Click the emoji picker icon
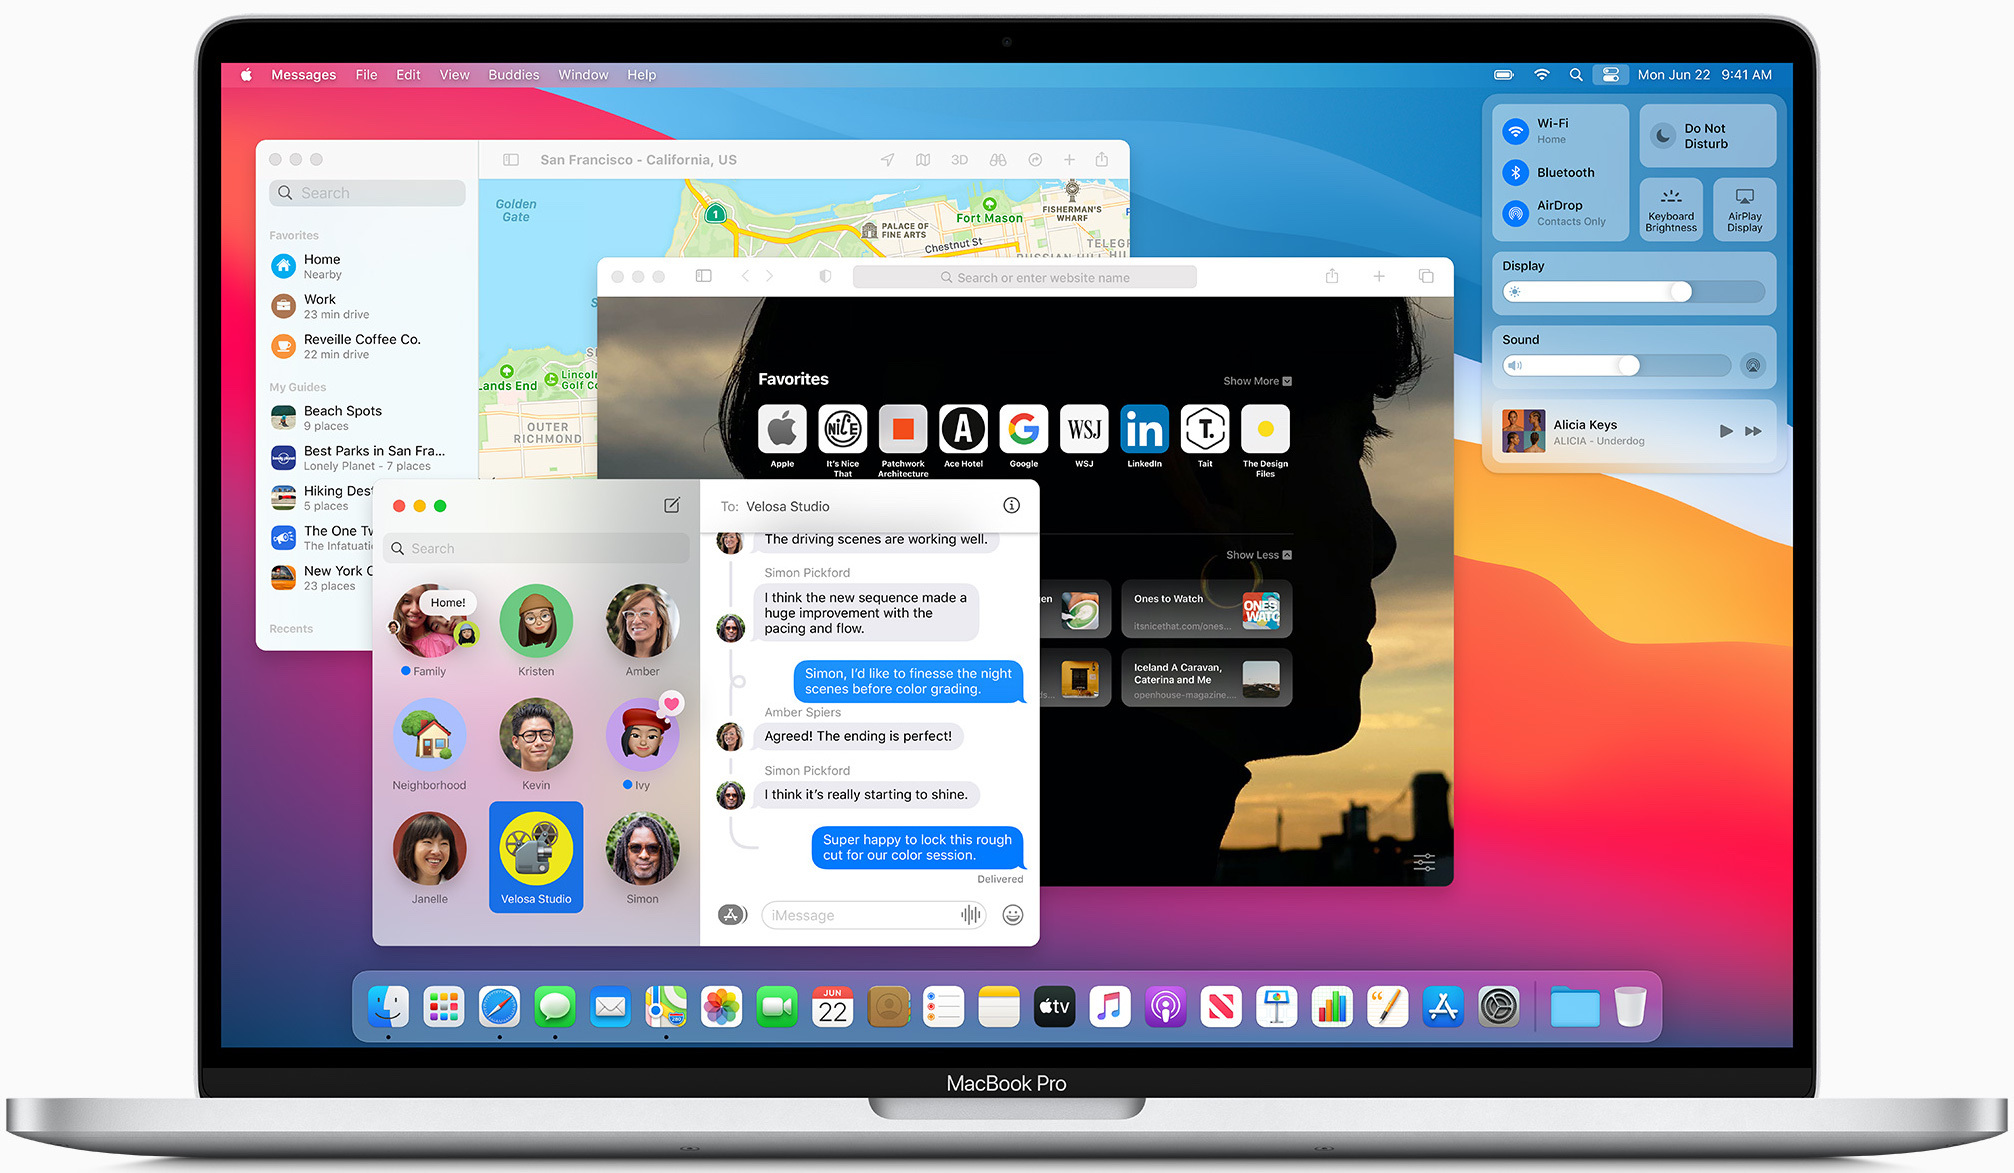 point(1012,915)
